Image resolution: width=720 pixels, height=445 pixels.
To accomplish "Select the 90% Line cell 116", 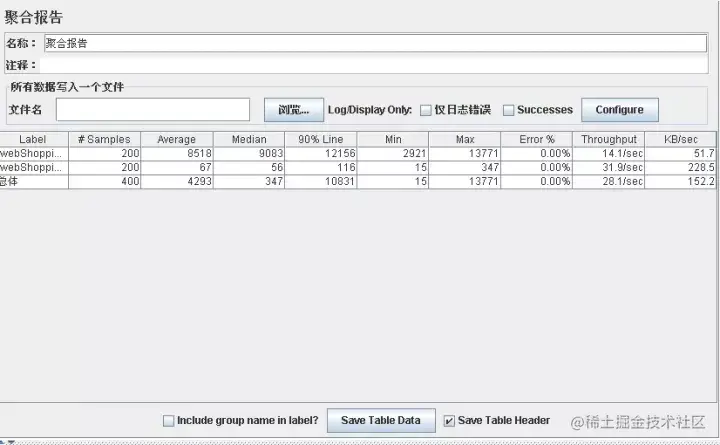I will [321, 168].
